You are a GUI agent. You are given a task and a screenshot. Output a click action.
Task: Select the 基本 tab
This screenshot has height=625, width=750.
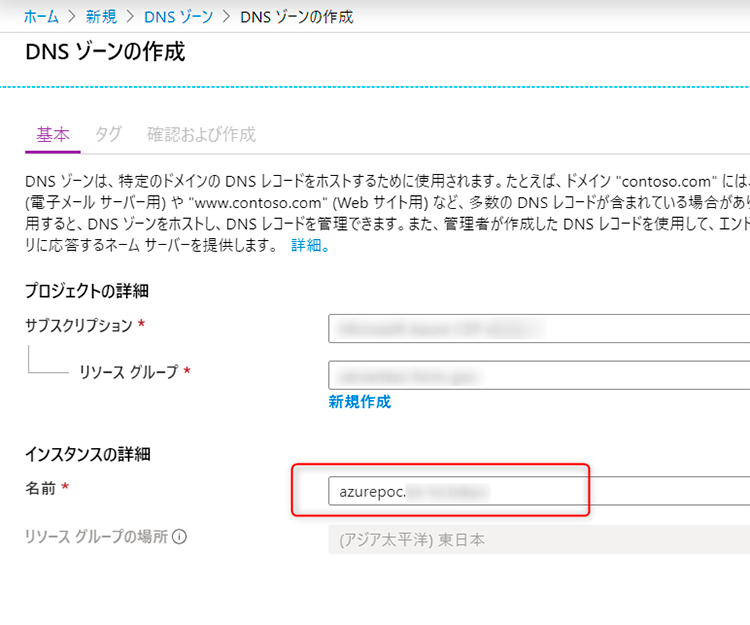point(52,135)
